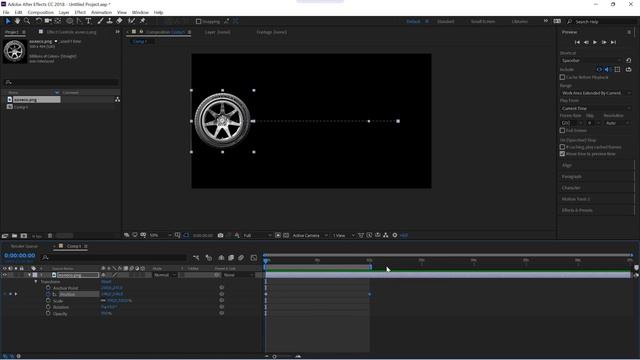Open the viewer Resolution dropdown showing Full
The height and width of the screenshot is (360, 640).
click(257, 235)
